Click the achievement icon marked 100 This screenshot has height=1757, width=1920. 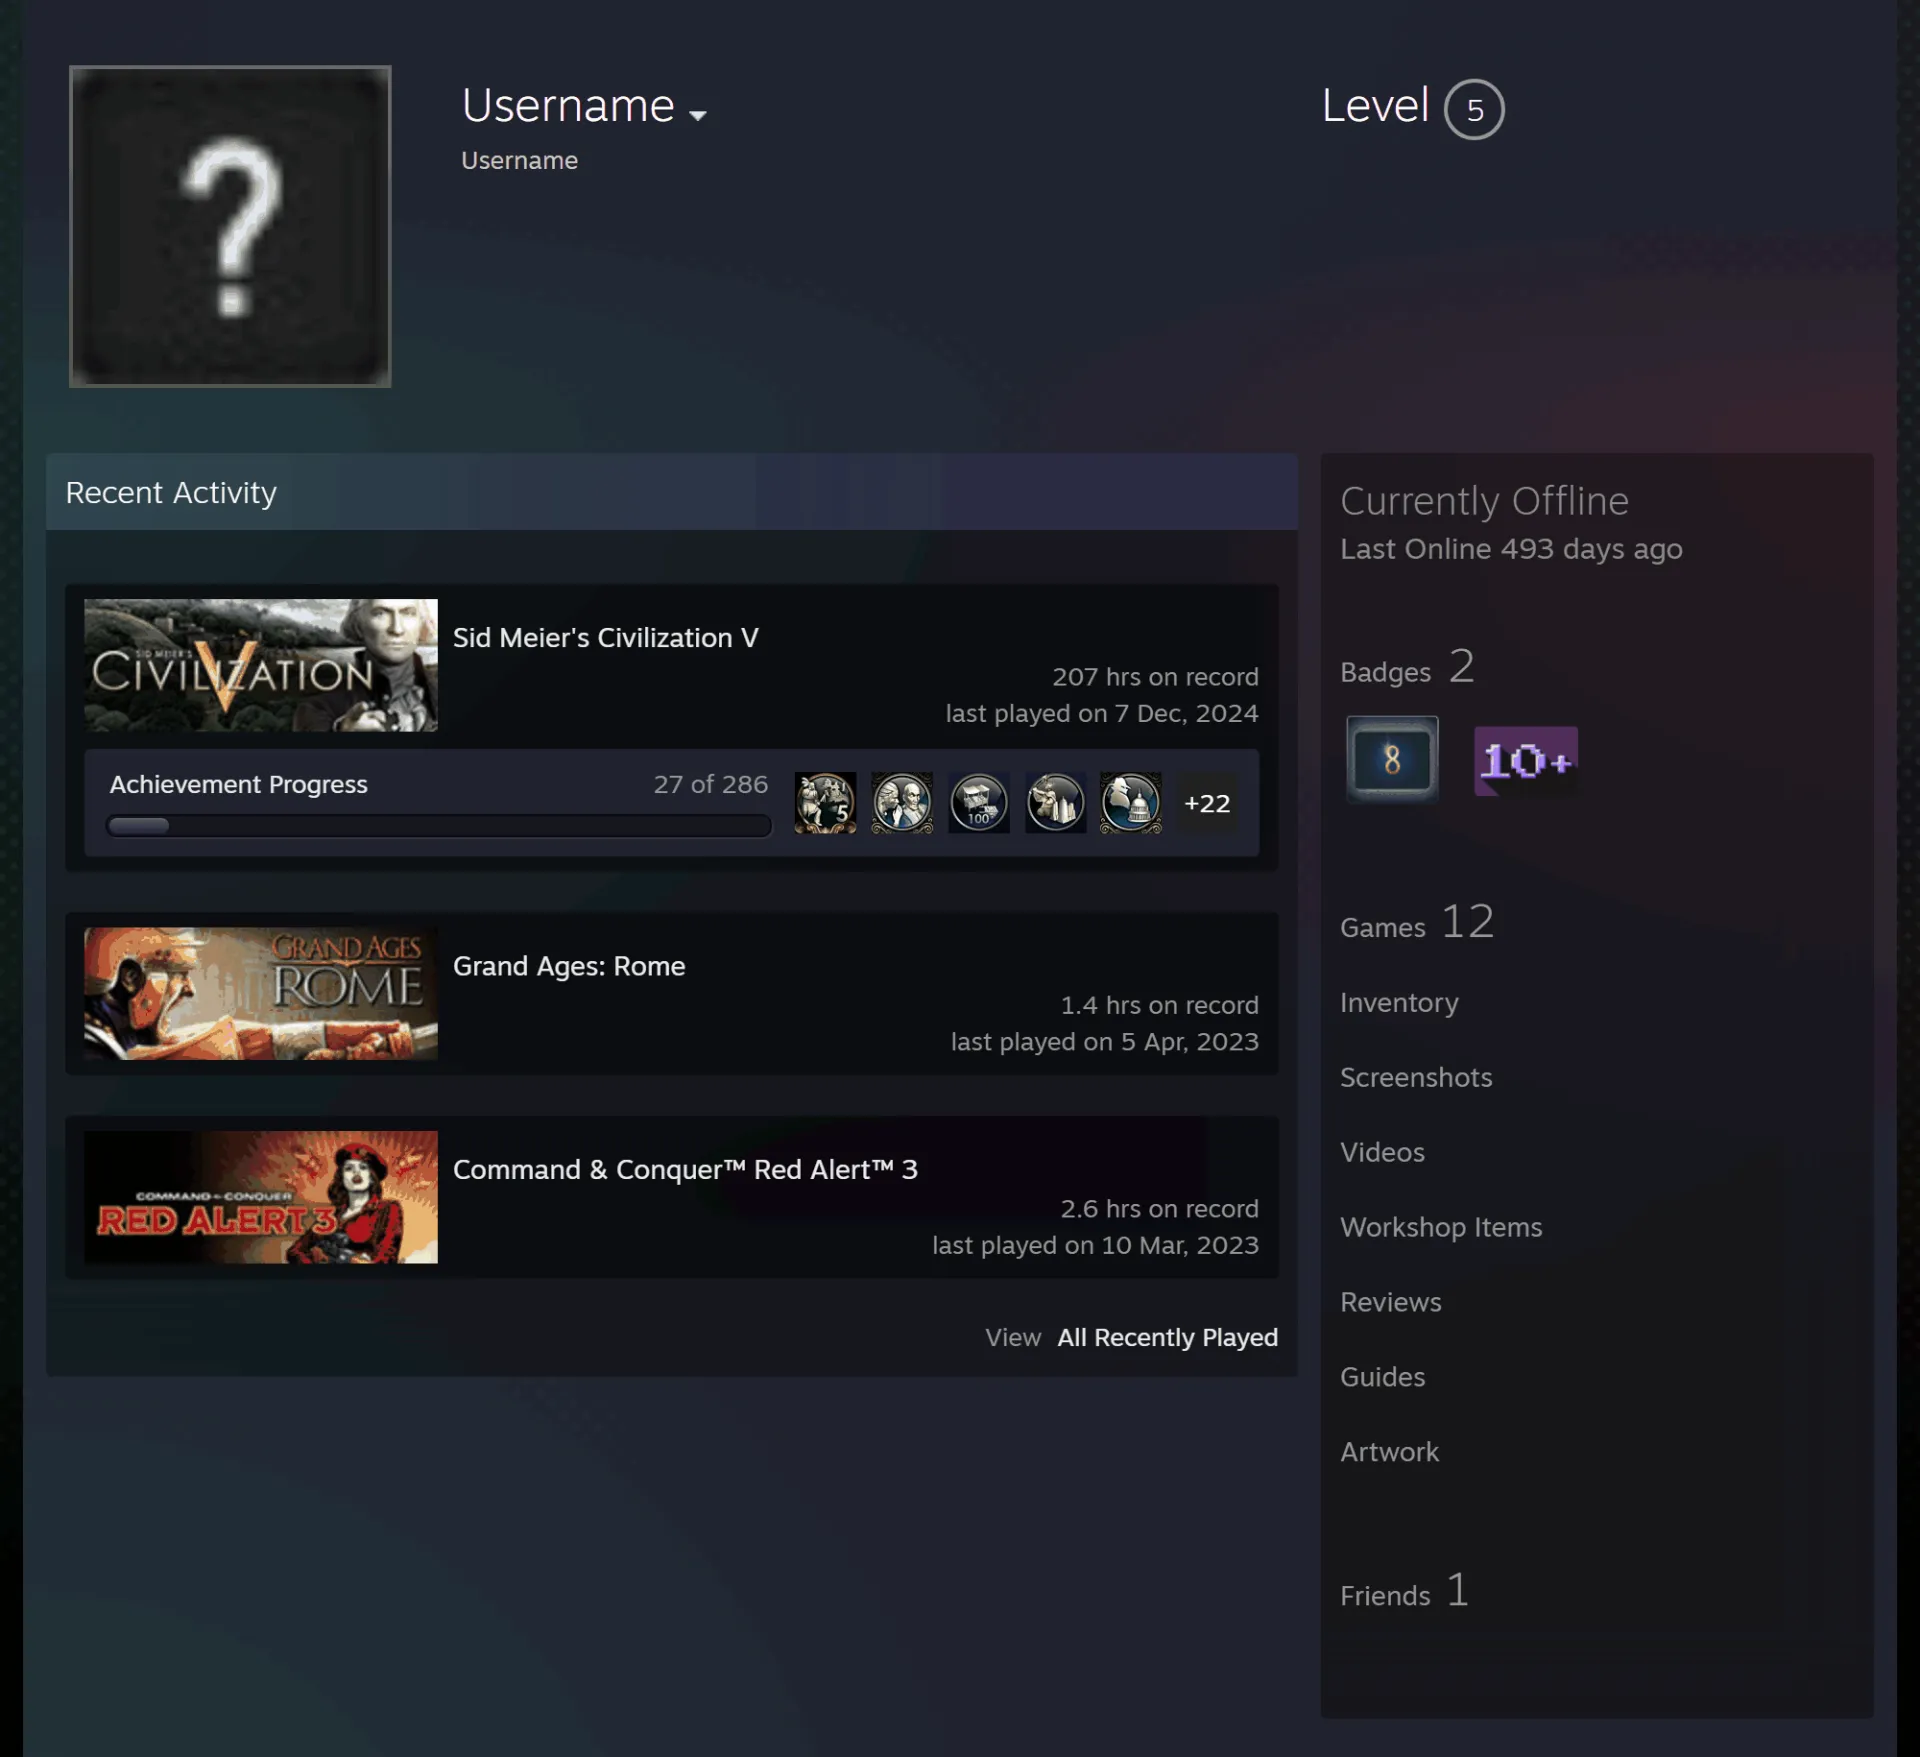pyautogui.click(x=979, y=803)
